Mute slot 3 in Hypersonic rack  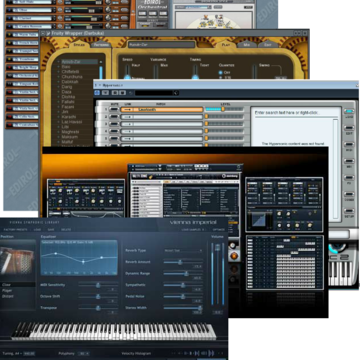tap(114, 124)
